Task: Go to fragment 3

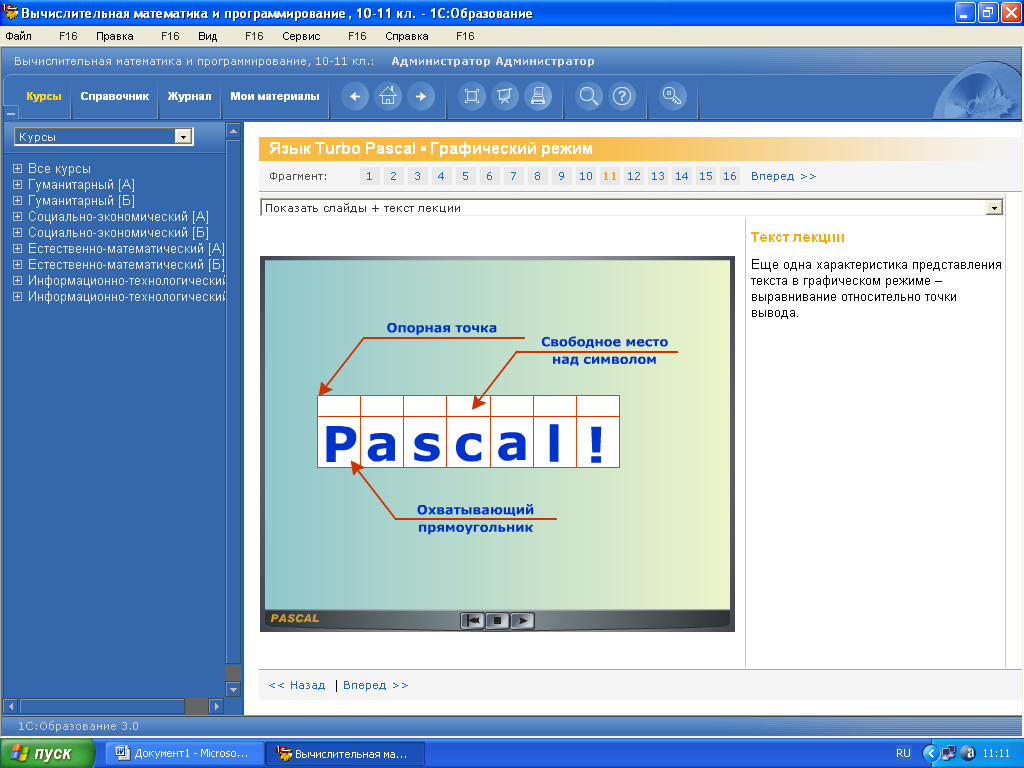Action: [x=417, y=176]
